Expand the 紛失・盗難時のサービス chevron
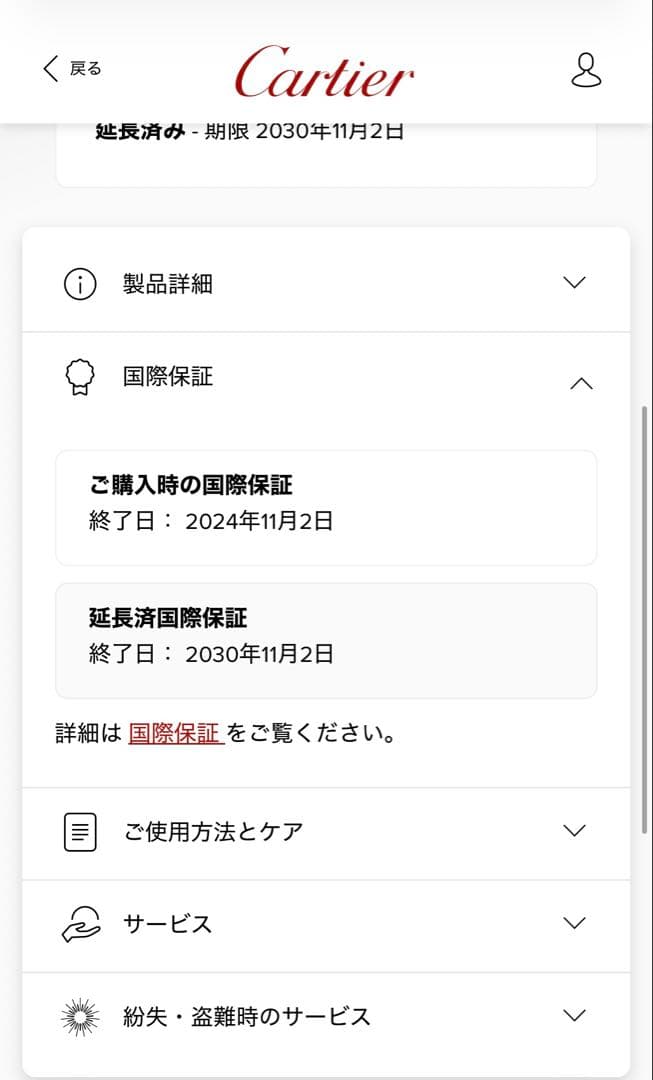Image resolution: width=653 pixels, height=1080 pixels. [x=574, y=1016]
